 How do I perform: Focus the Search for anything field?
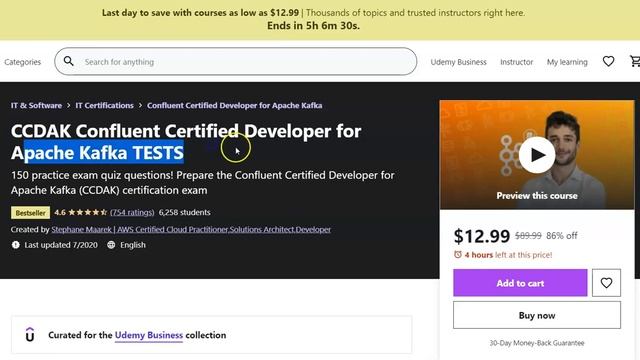[x=236, y=61]
